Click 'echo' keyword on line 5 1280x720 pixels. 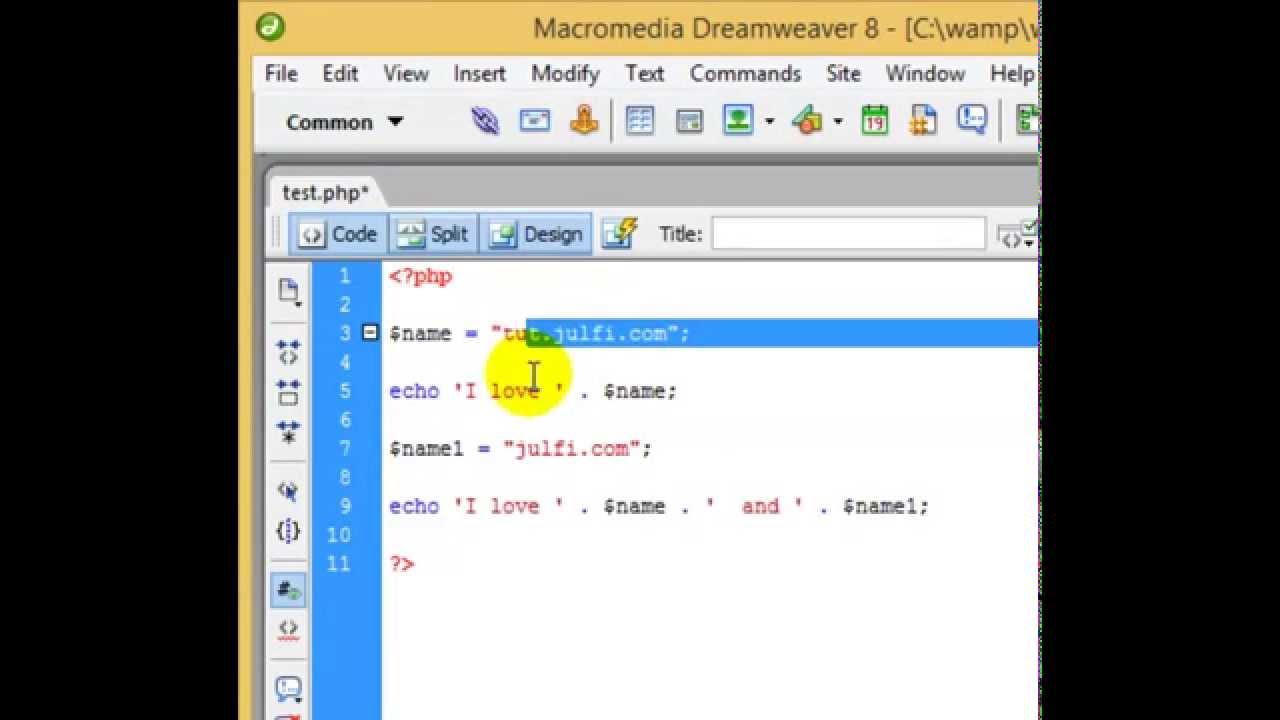(414, 391)
